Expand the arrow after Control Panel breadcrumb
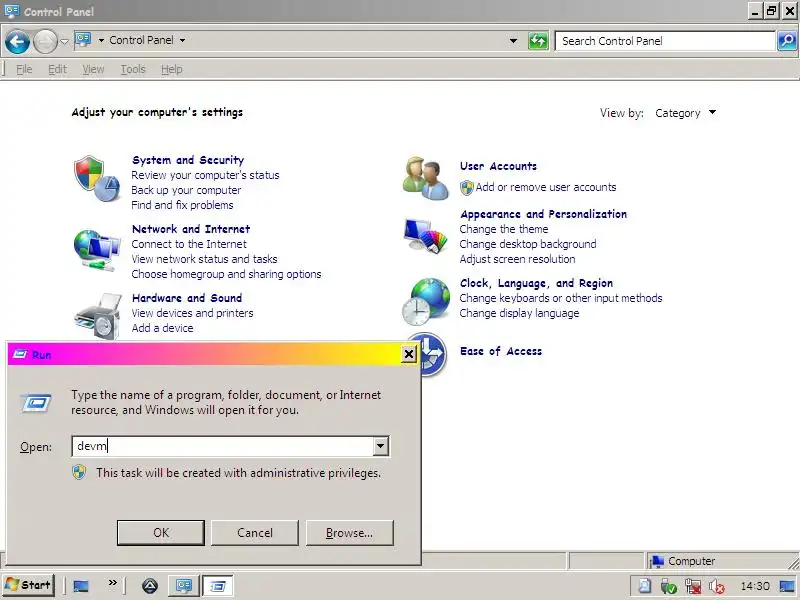800x600 pixels. tap(182, 40)
